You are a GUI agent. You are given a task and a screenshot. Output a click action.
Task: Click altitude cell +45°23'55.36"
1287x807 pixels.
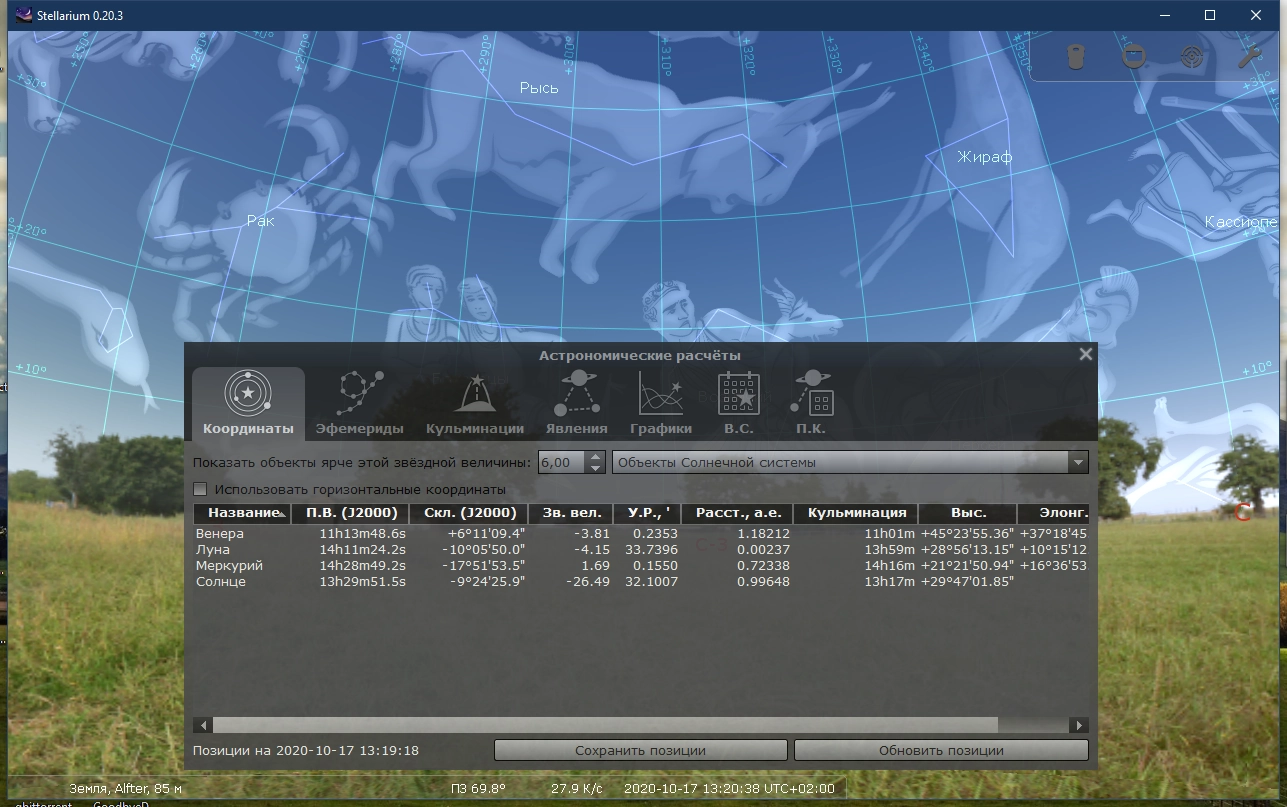pyautogui.click(x=968, y=534)
